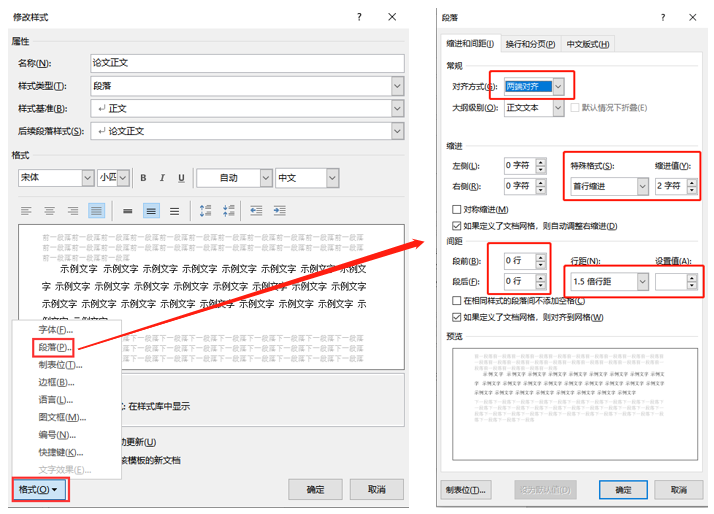Toggle the Underline formatting icon
This screenshot has height=514, width=714.
[181, 178]
